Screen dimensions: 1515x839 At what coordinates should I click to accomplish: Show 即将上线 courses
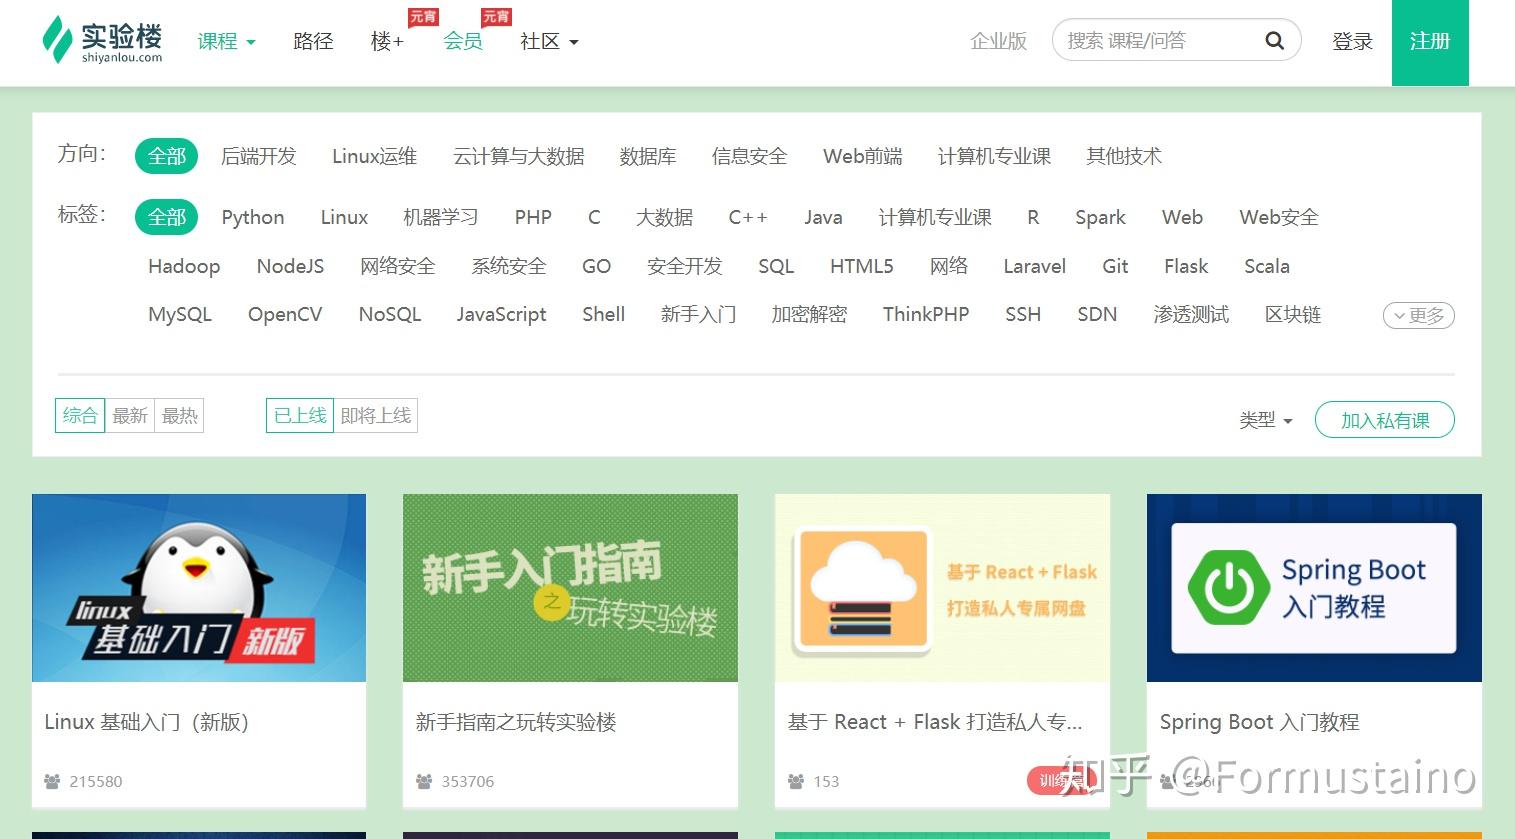tap(376, 415)
